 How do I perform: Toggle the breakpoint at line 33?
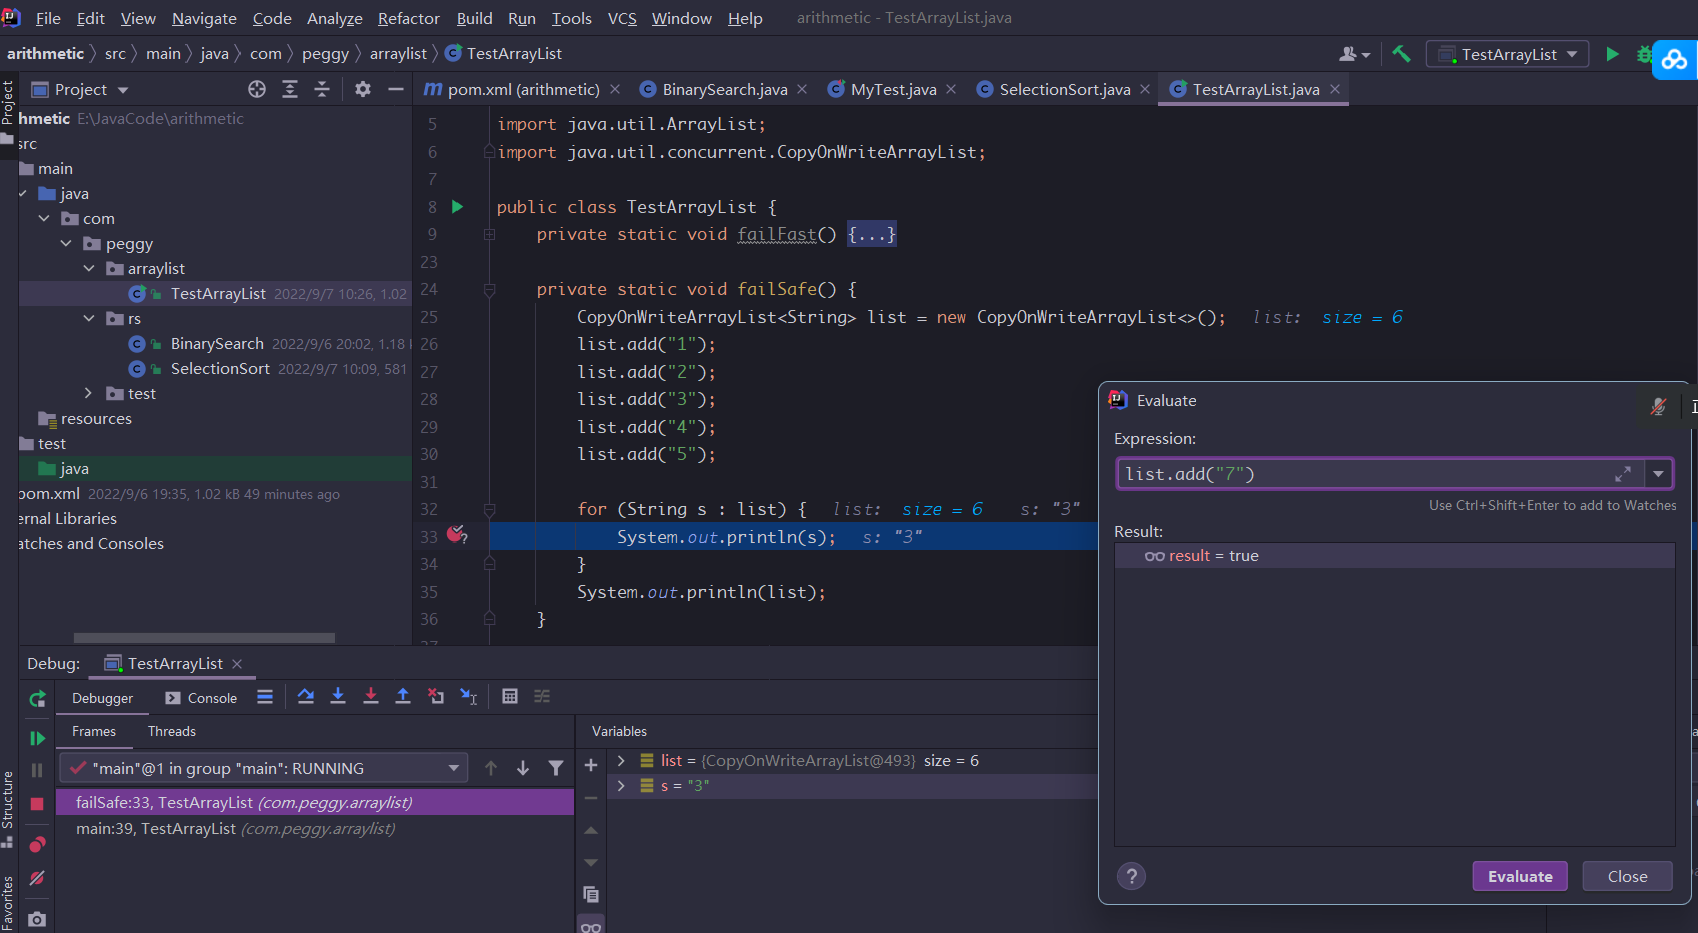pyautogui.click(x=457, y=535)
